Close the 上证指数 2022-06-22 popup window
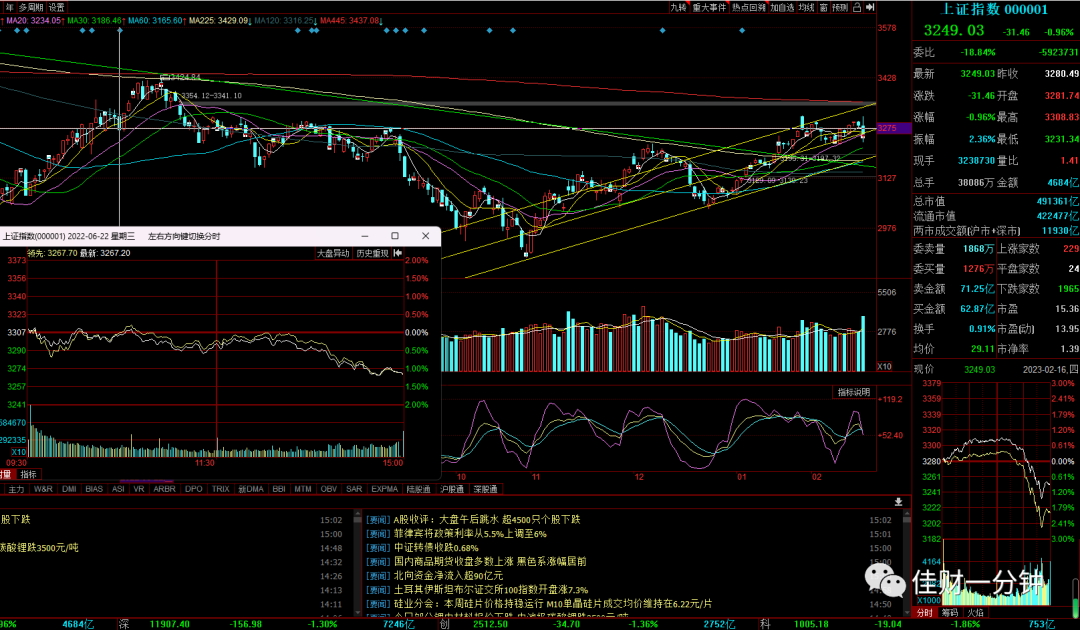 [x=426, y=235]
